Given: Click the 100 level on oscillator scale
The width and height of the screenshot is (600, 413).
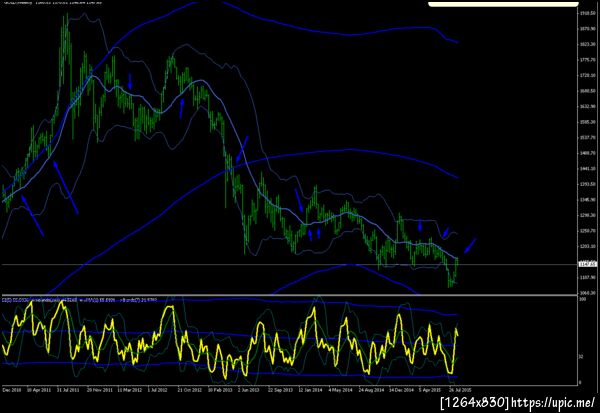Looking at the screenshot, I should point(582,299).
